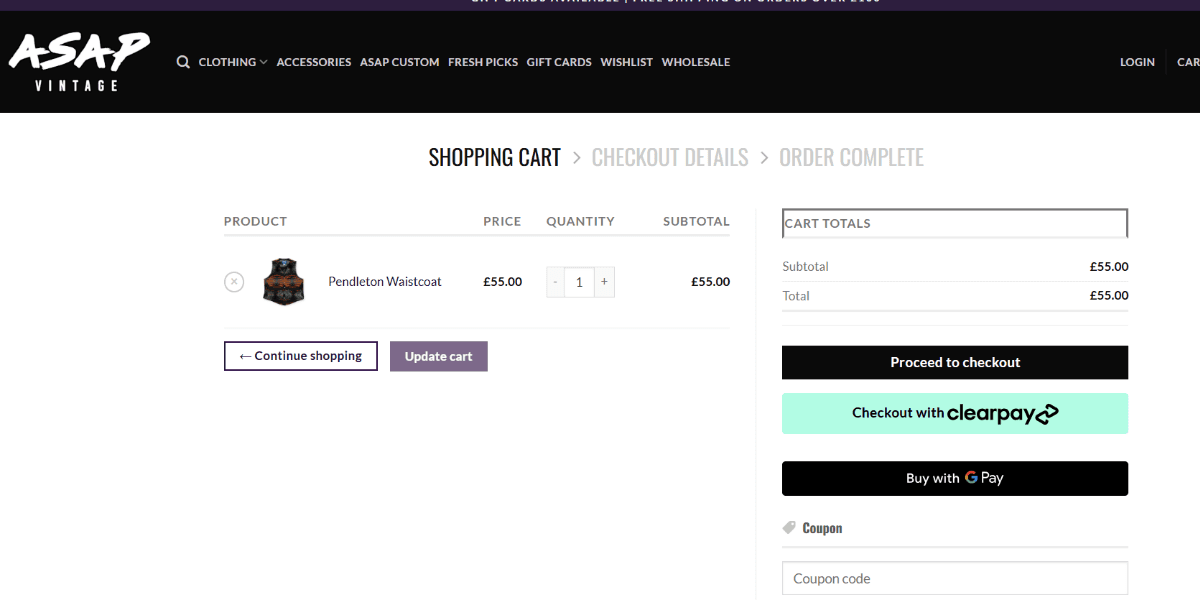Click Buy with Google Pay

[x=955, y=478]
